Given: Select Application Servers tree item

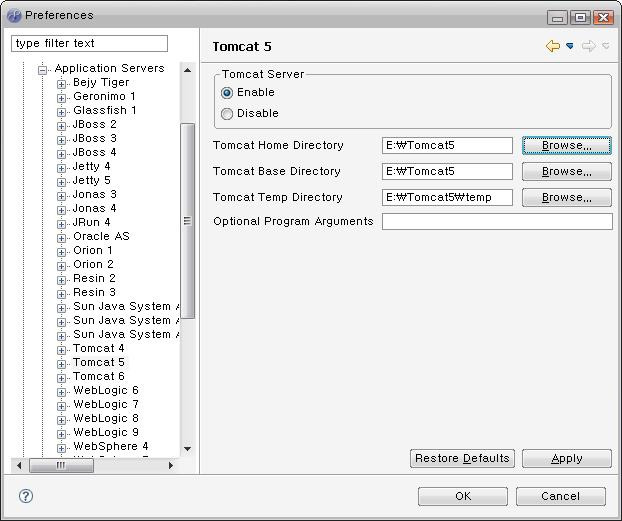Looking at the screenshot, I should pos(109,68).
